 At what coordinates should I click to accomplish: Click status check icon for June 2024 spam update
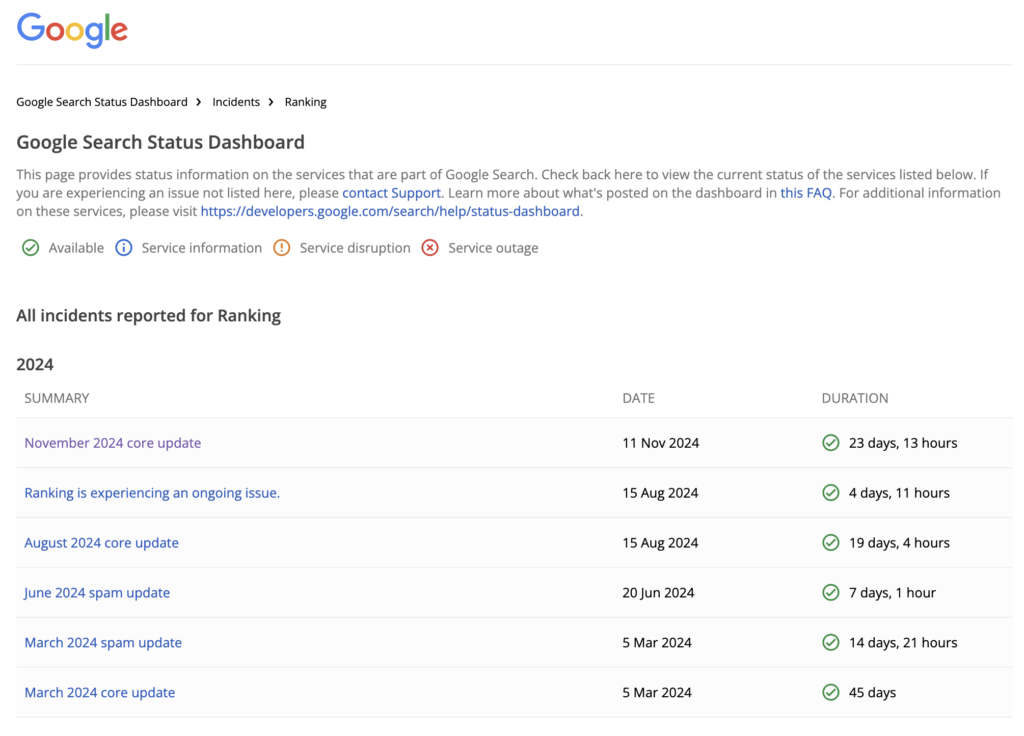[x=831, y=593]
